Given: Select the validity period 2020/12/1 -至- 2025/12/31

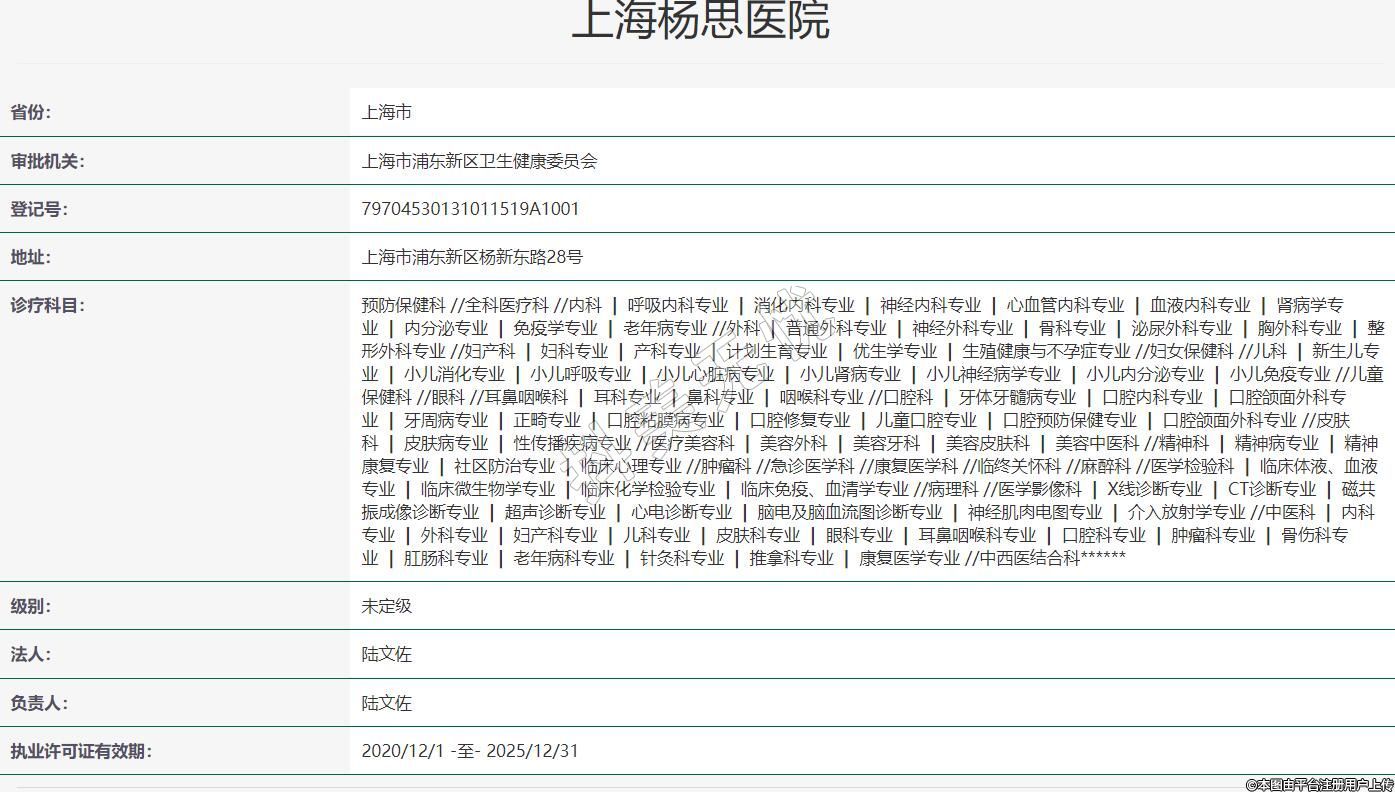Looking at the screenshot, I should tap(470, 752).
